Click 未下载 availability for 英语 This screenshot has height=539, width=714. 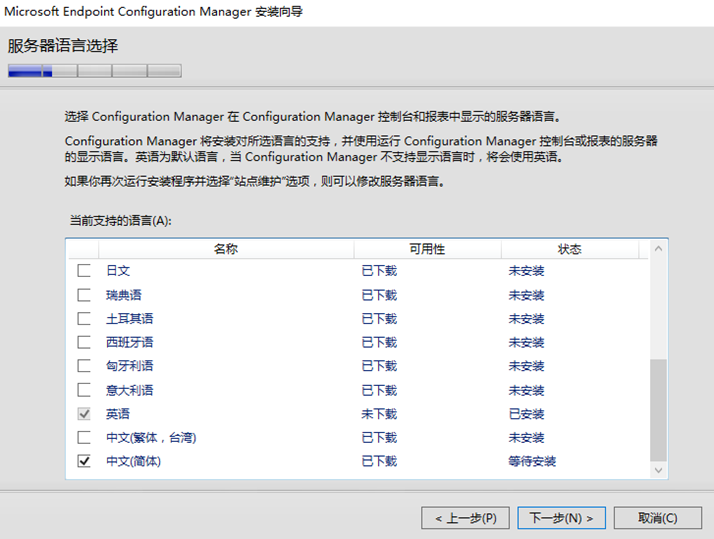point(379,414)
